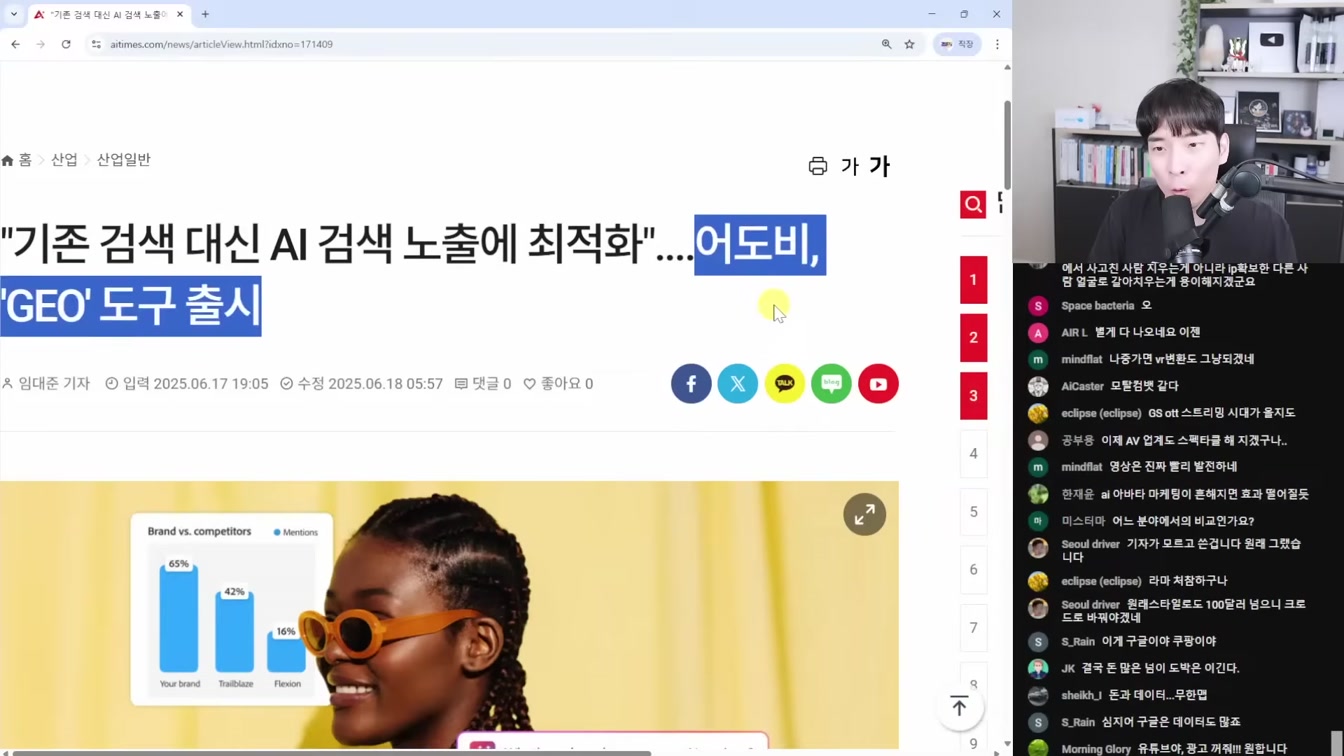Viewport: 1344px width, 756px height.
Task: Bookmark this page with star icon
Action: (909, 44)
